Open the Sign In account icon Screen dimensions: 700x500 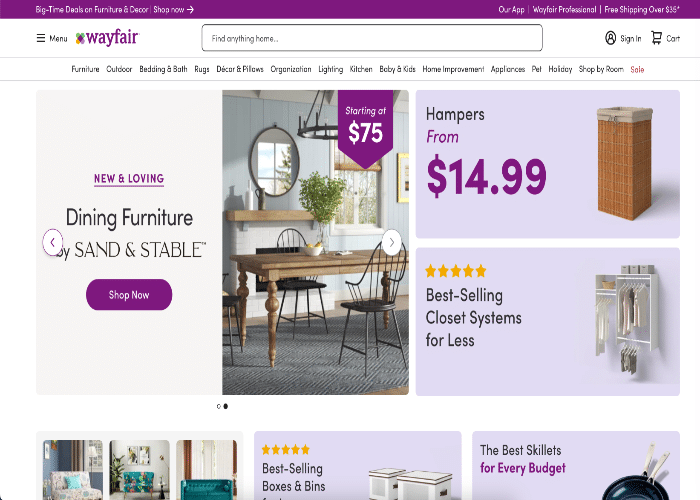(x=610, y=38)
